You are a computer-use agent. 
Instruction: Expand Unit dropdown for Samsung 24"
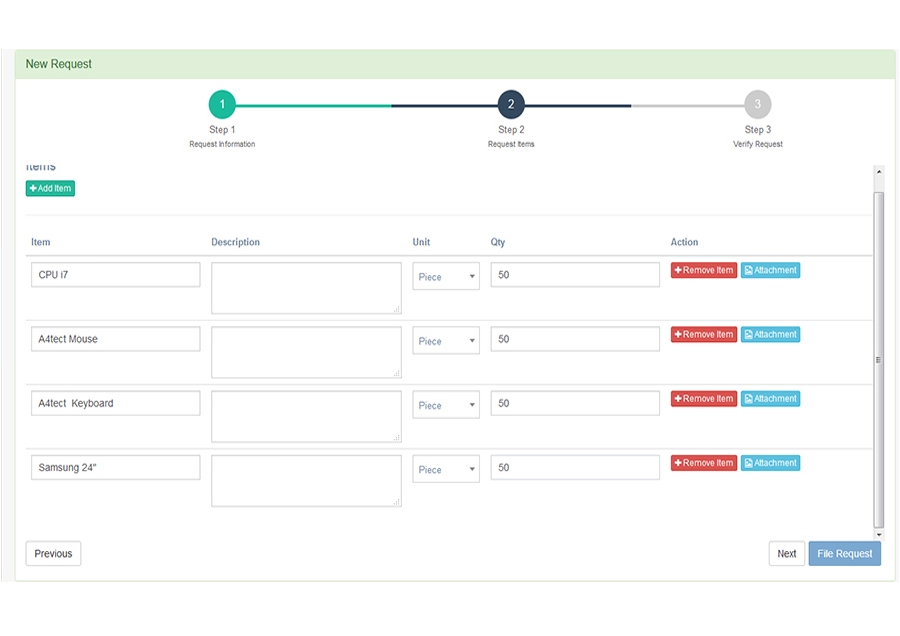(446, 469)
